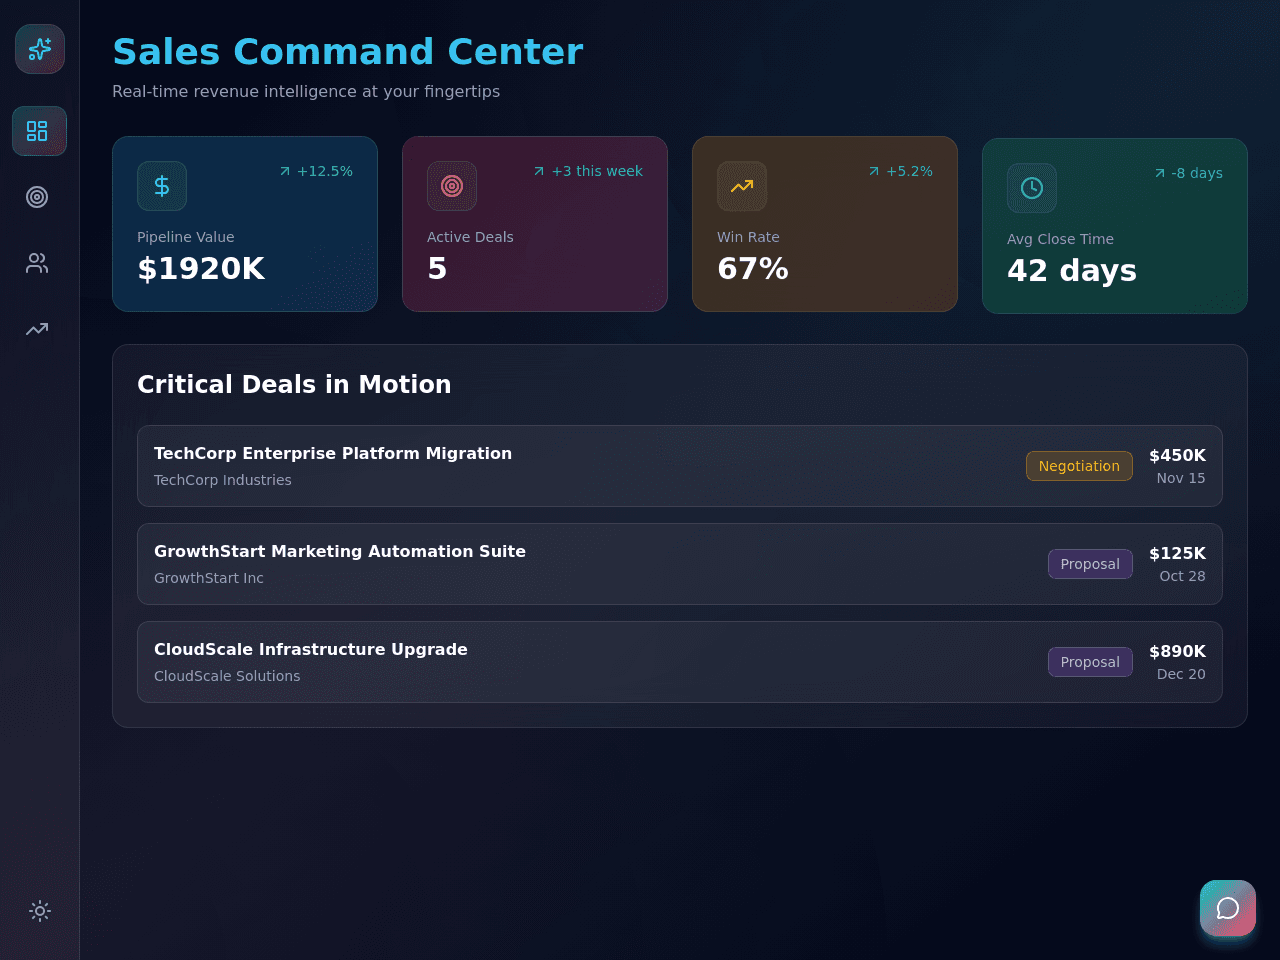Click the dollar icon on Pipeline Value card

tap(162, 186)
